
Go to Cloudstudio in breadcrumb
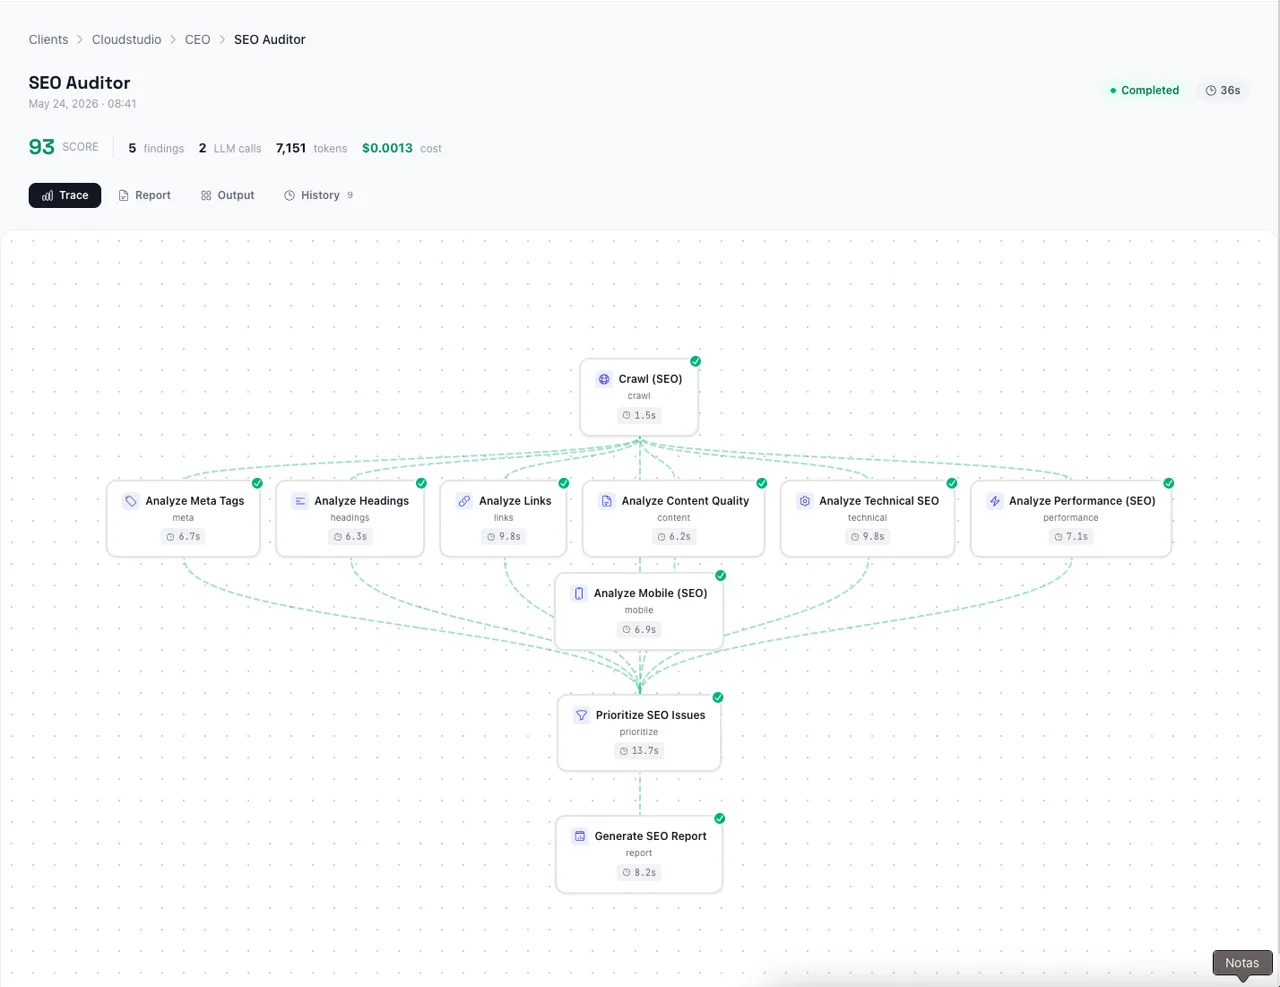click(126, 40)
